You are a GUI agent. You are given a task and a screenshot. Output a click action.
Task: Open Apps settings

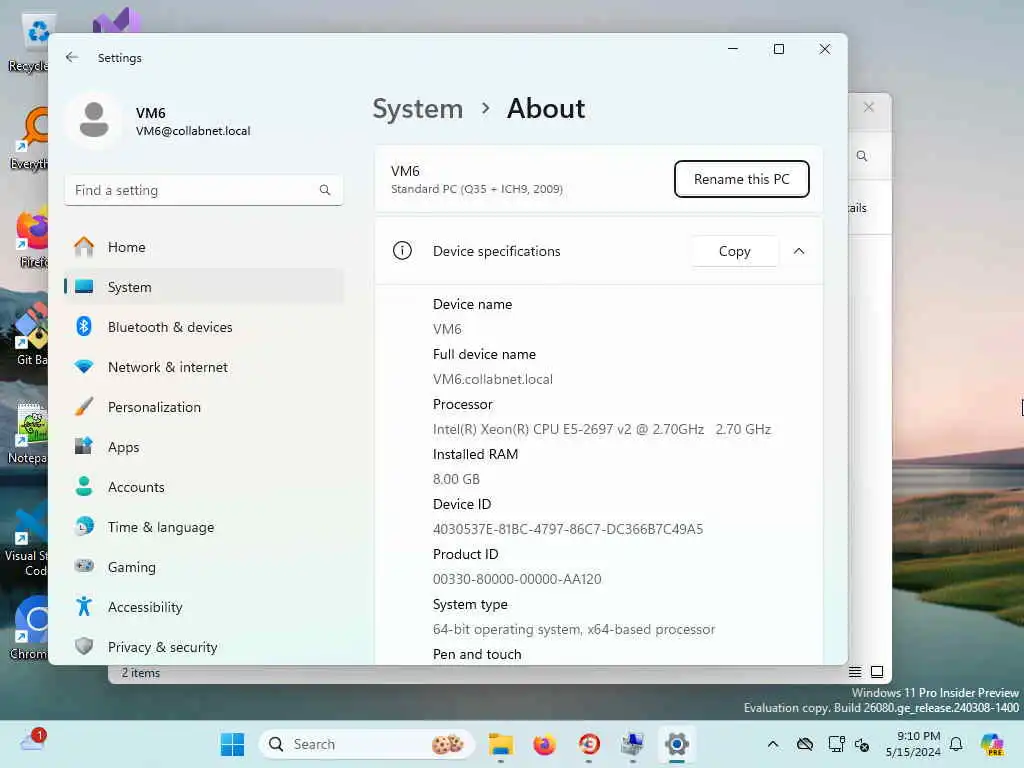click(x=203, y=447)
